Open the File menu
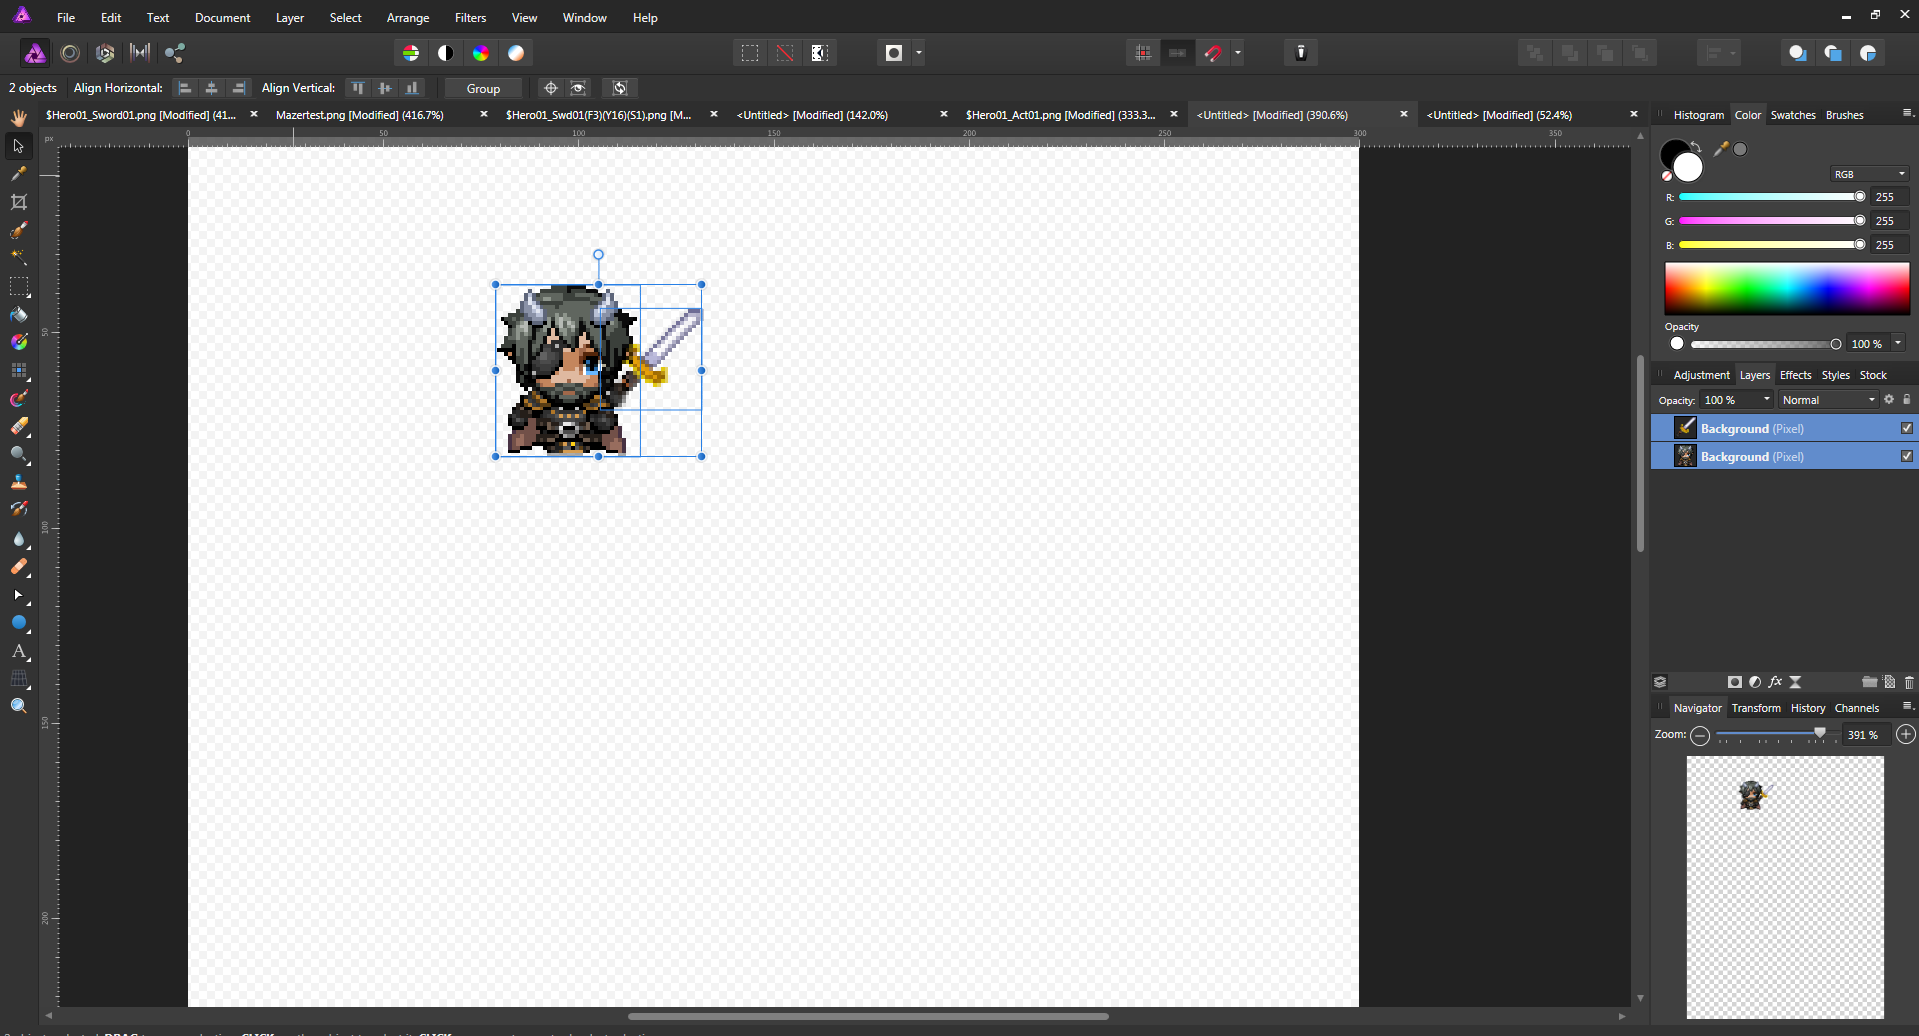Screen dimensions: 1919x1036 [x=66, y=18]
